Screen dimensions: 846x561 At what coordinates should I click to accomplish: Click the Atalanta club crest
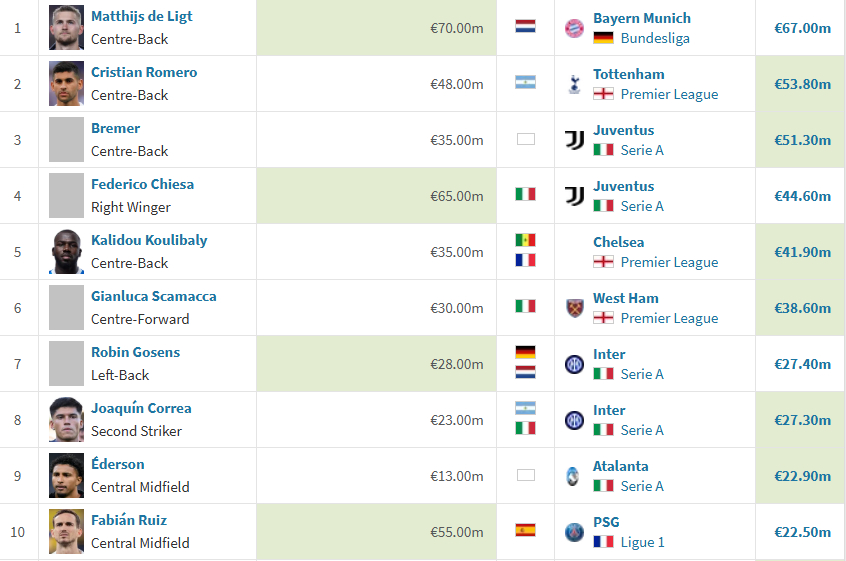(x=573, y=476)
